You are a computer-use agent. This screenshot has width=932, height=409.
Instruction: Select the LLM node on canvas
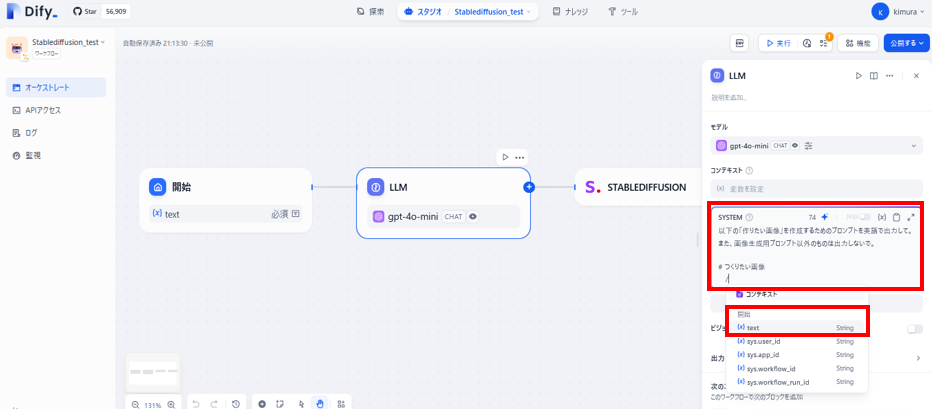click(x=443, y=203)
